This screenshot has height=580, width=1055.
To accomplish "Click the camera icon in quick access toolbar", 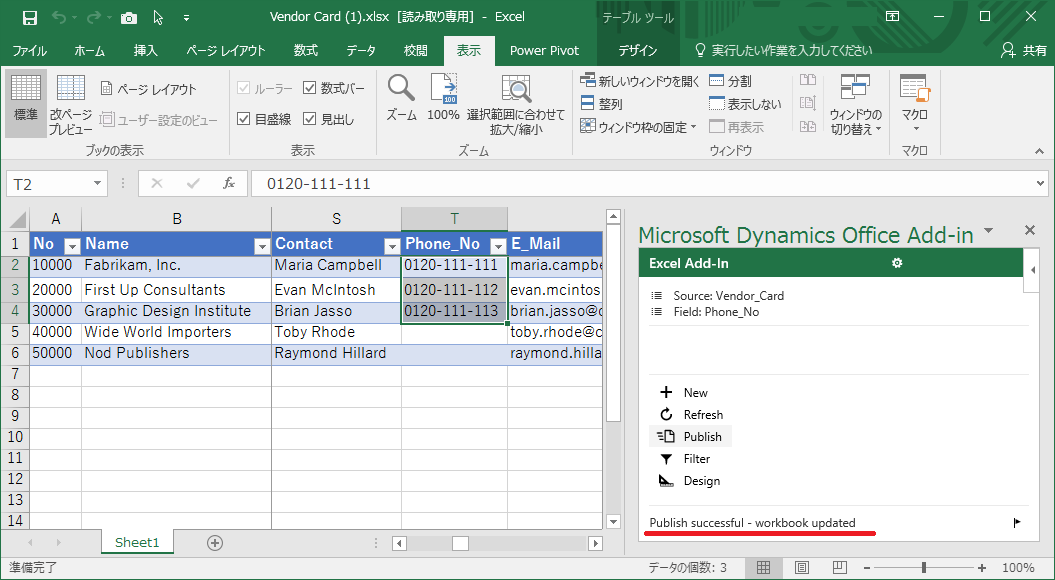I will (x=129, y=18).
